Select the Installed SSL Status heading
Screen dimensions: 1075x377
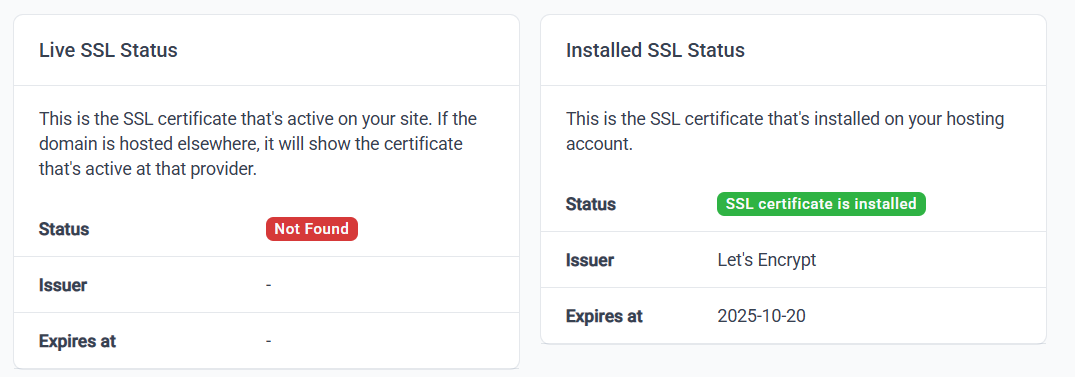pos(655,50)
